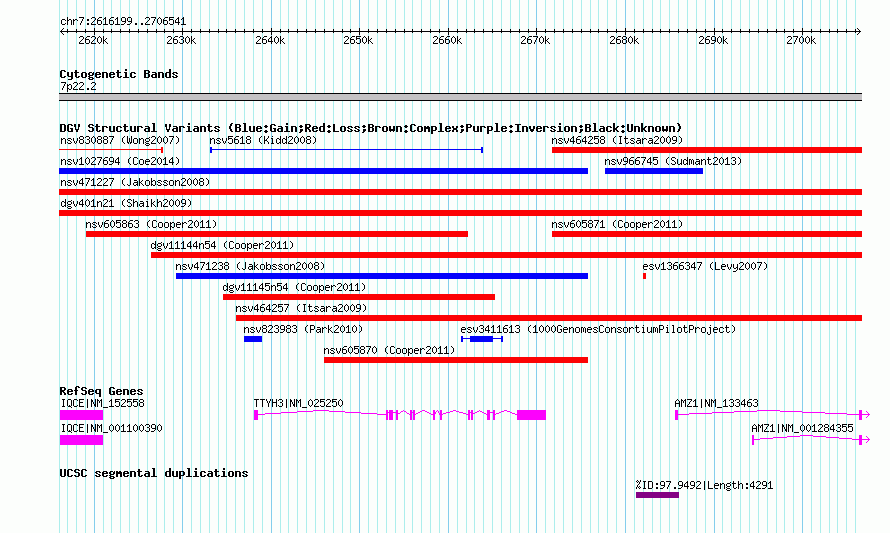The image size is (890, 533).
Task: Select the nsv966745 (Sudmant2013) gain bar
Action: [654, 171]
